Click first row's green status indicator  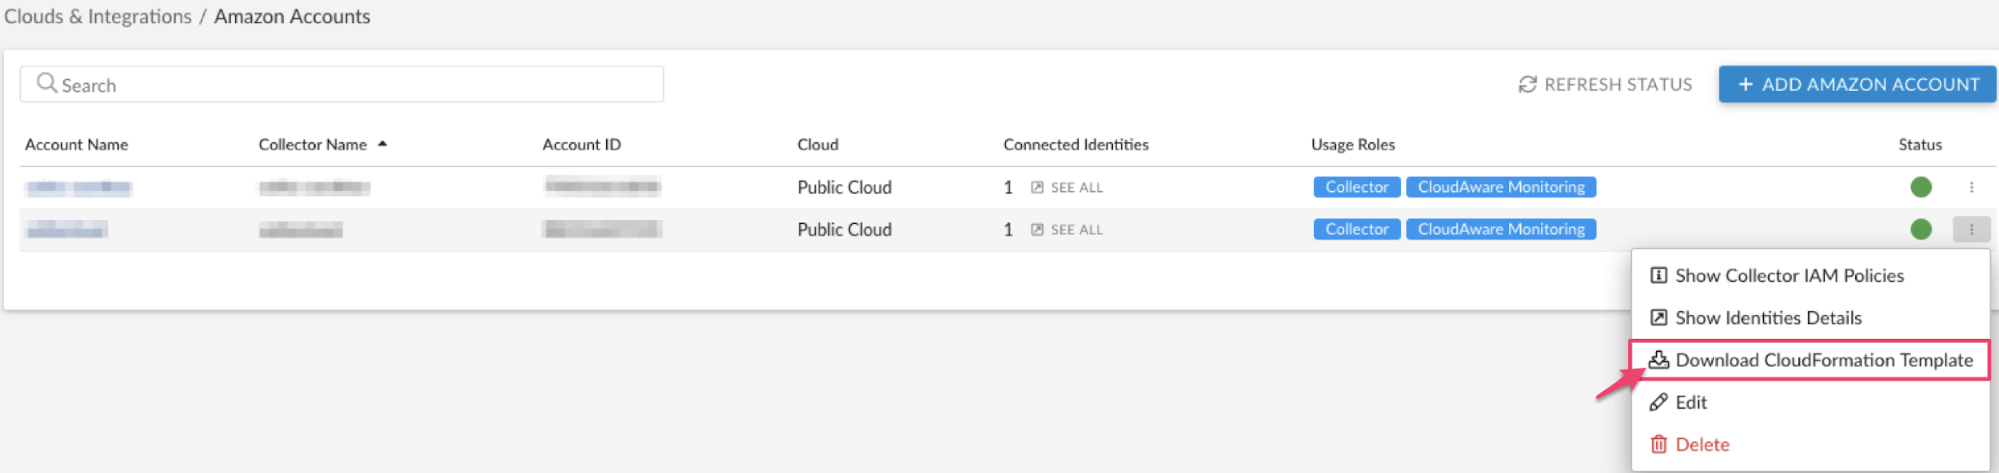coord(1920,187)
